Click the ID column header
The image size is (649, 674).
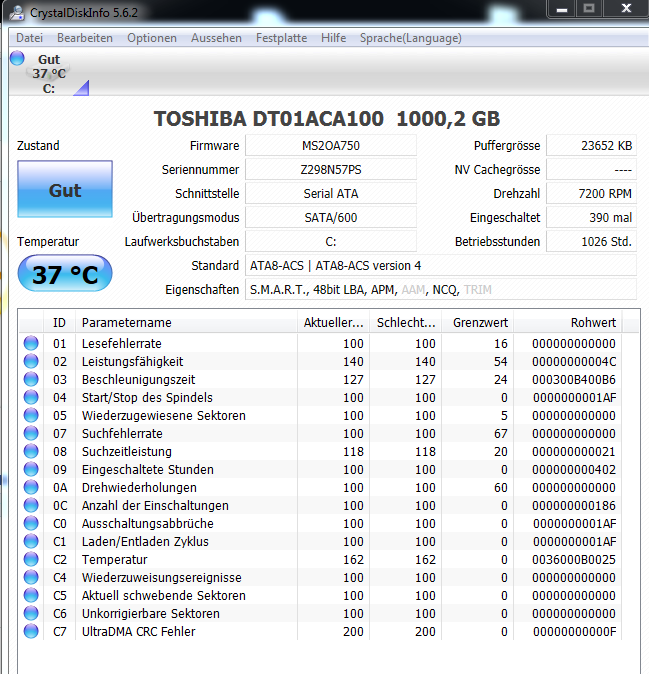[59, 322]
